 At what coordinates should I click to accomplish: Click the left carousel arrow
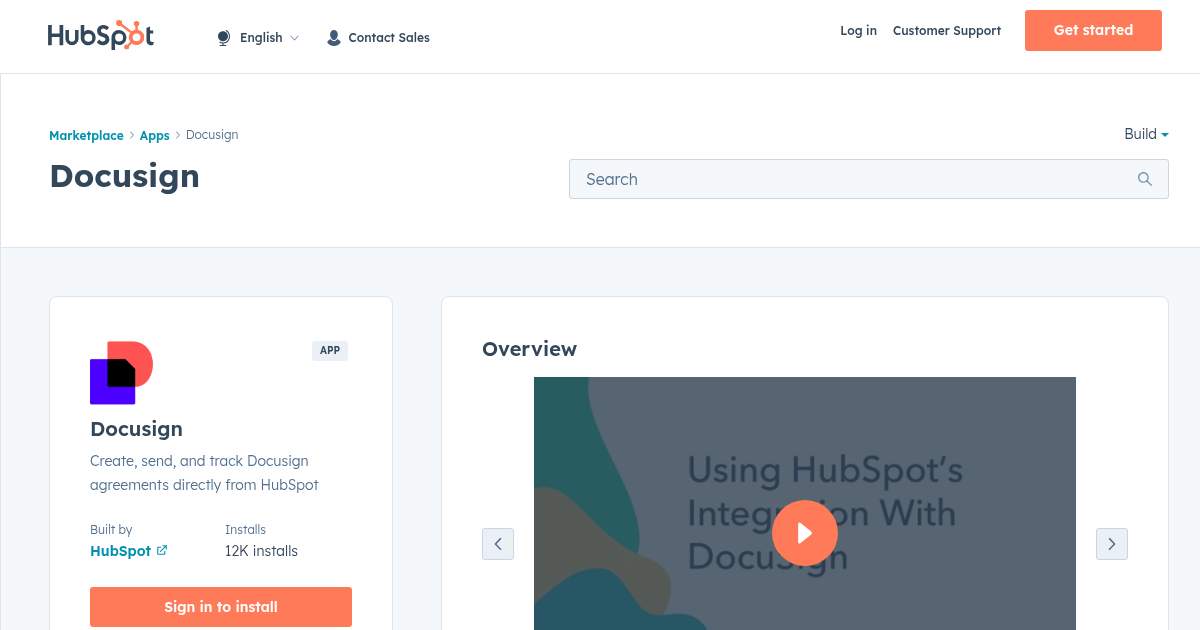pyautogui.click(x=498, y=543)
